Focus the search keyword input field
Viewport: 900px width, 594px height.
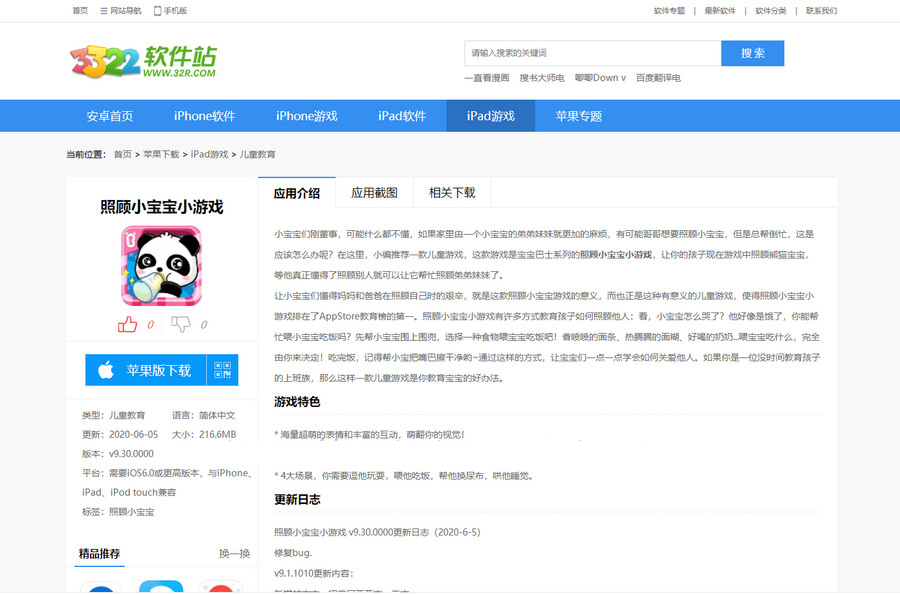(592, 53)
